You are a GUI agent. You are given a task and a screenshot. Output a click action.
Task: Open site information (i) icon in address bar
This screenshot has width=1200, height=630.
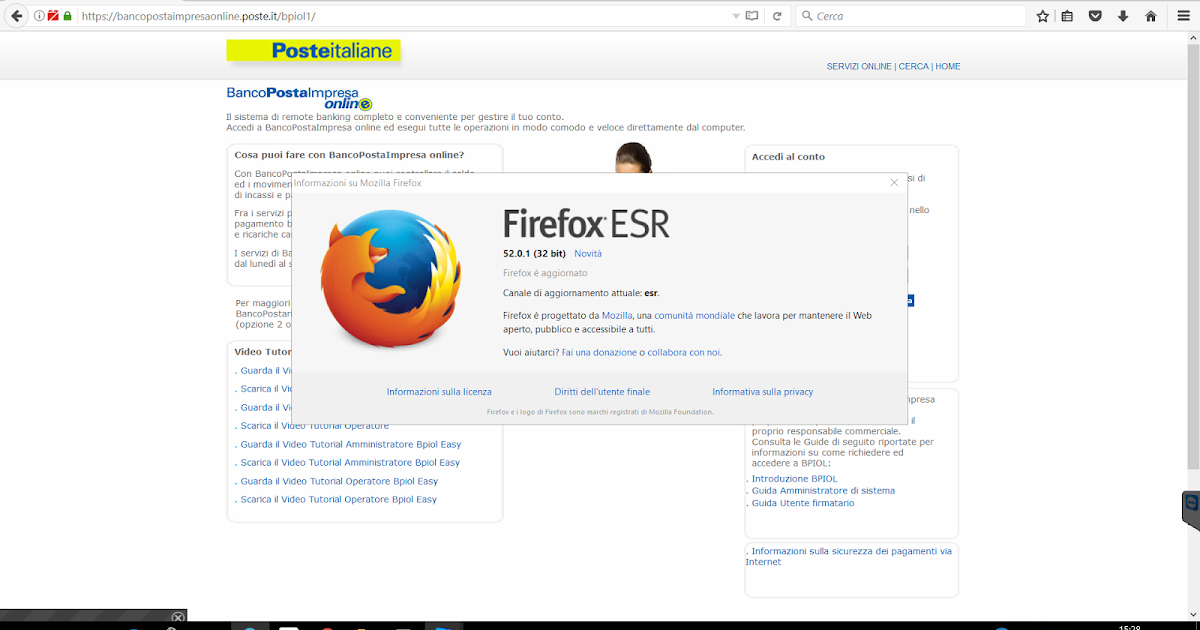coord(39,16)
